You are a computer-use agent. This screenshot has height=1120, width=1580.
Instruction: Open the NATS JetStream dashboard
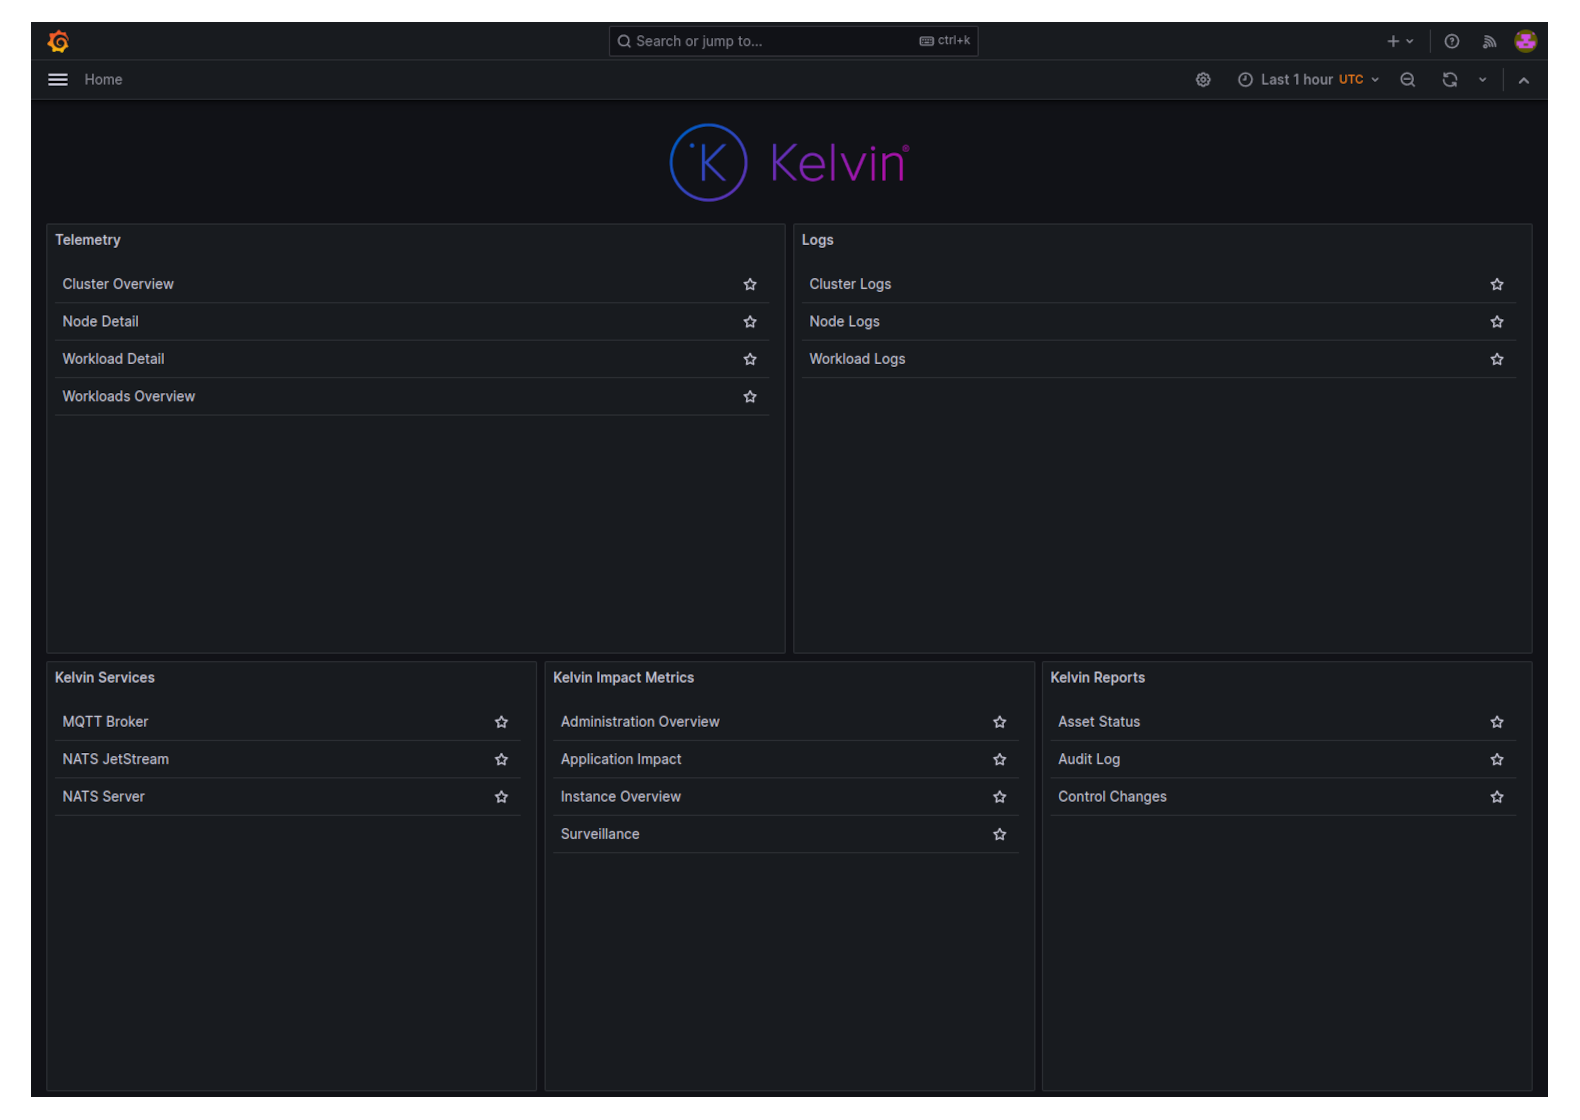tap(116, 760)
